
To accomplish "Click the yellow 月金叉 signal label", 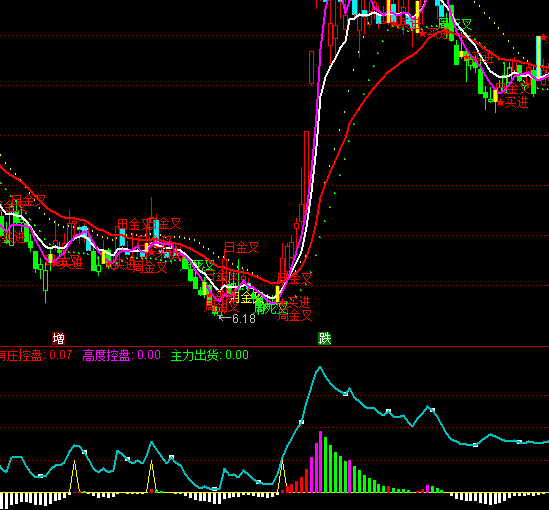I will click(x=246, y=298).
